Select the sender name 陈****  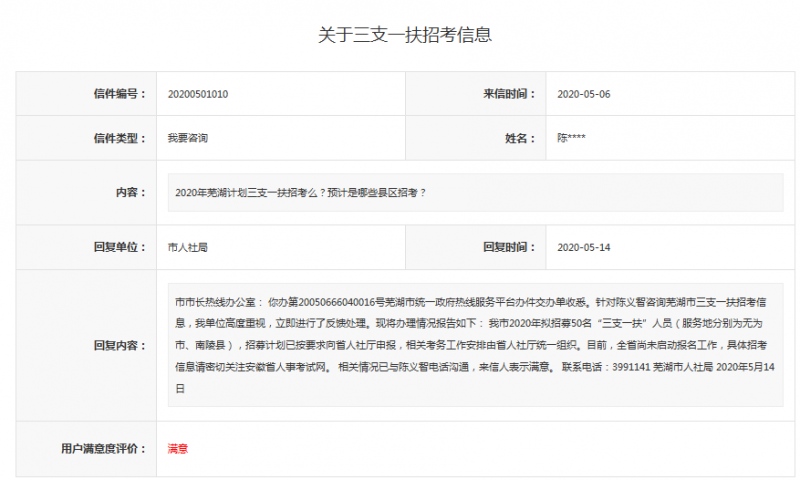[x=571, y=138]
